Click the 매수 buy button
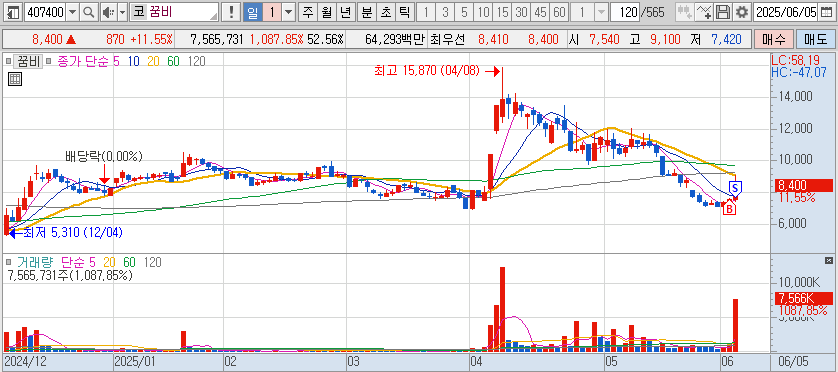Image resolution: width=838 pixels, height=372 pixels. pyautogui.click(x=773, y=39)
